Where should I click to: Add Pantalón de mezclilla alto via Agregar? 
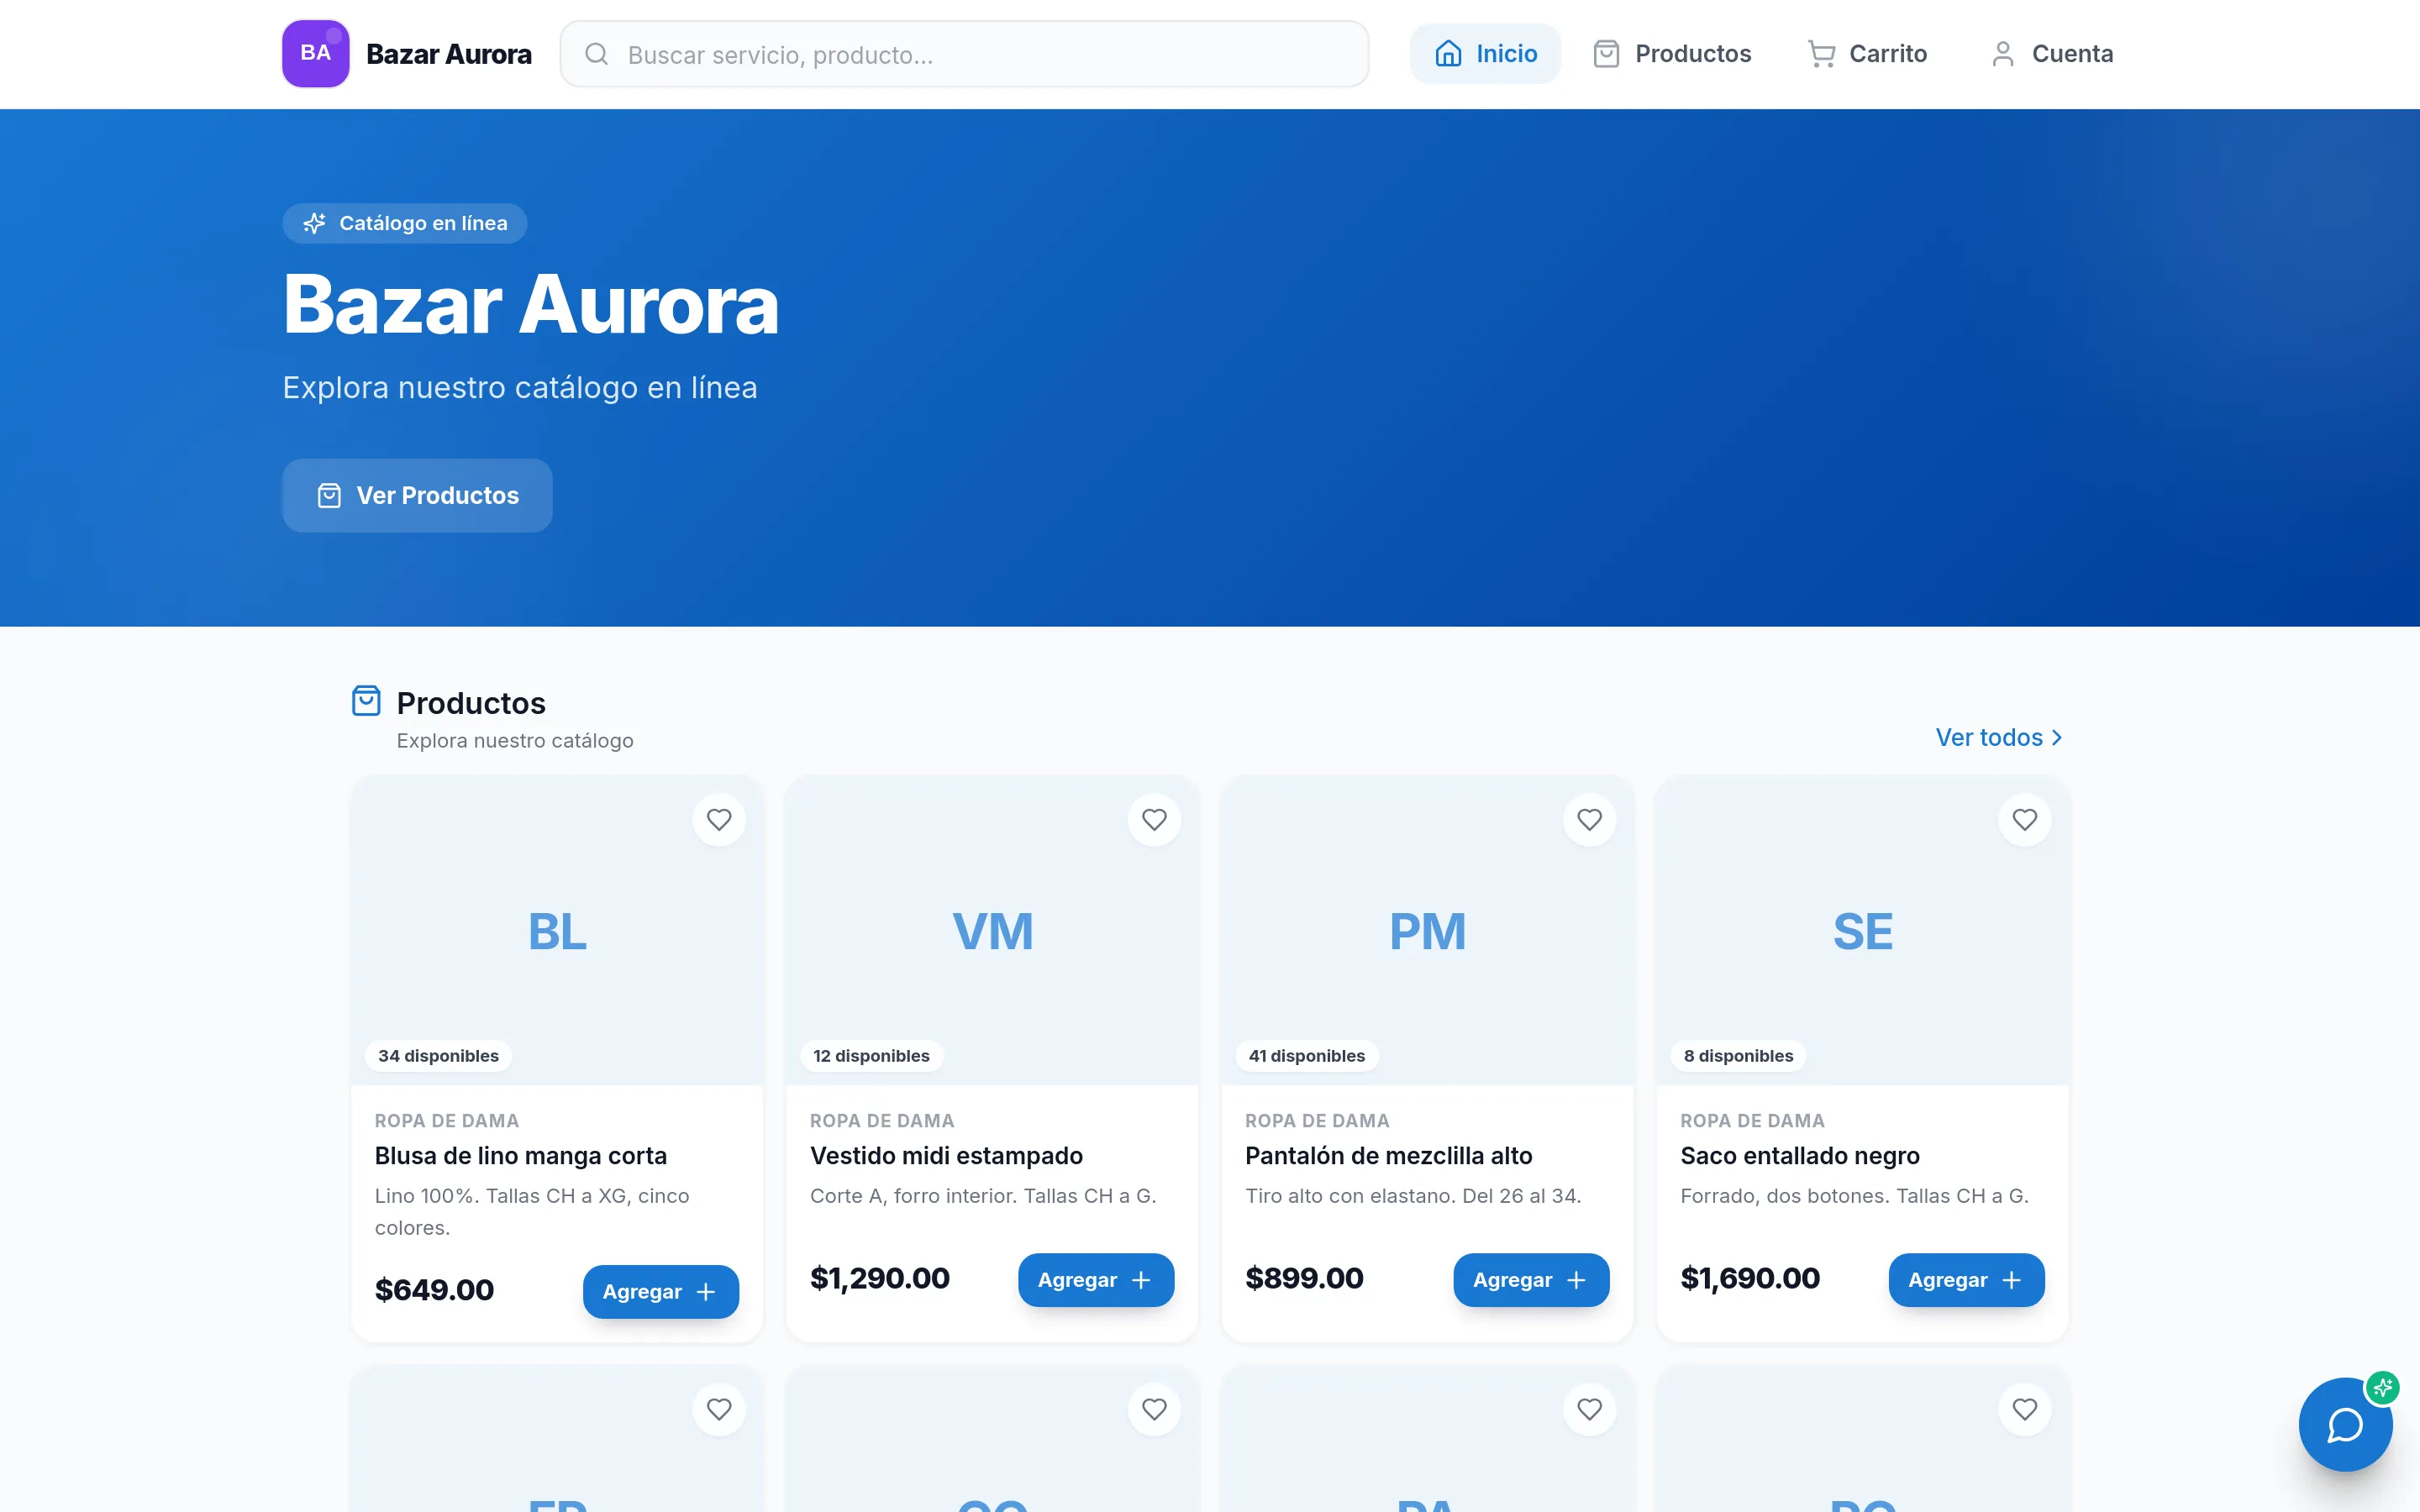click(1531, 1280)
